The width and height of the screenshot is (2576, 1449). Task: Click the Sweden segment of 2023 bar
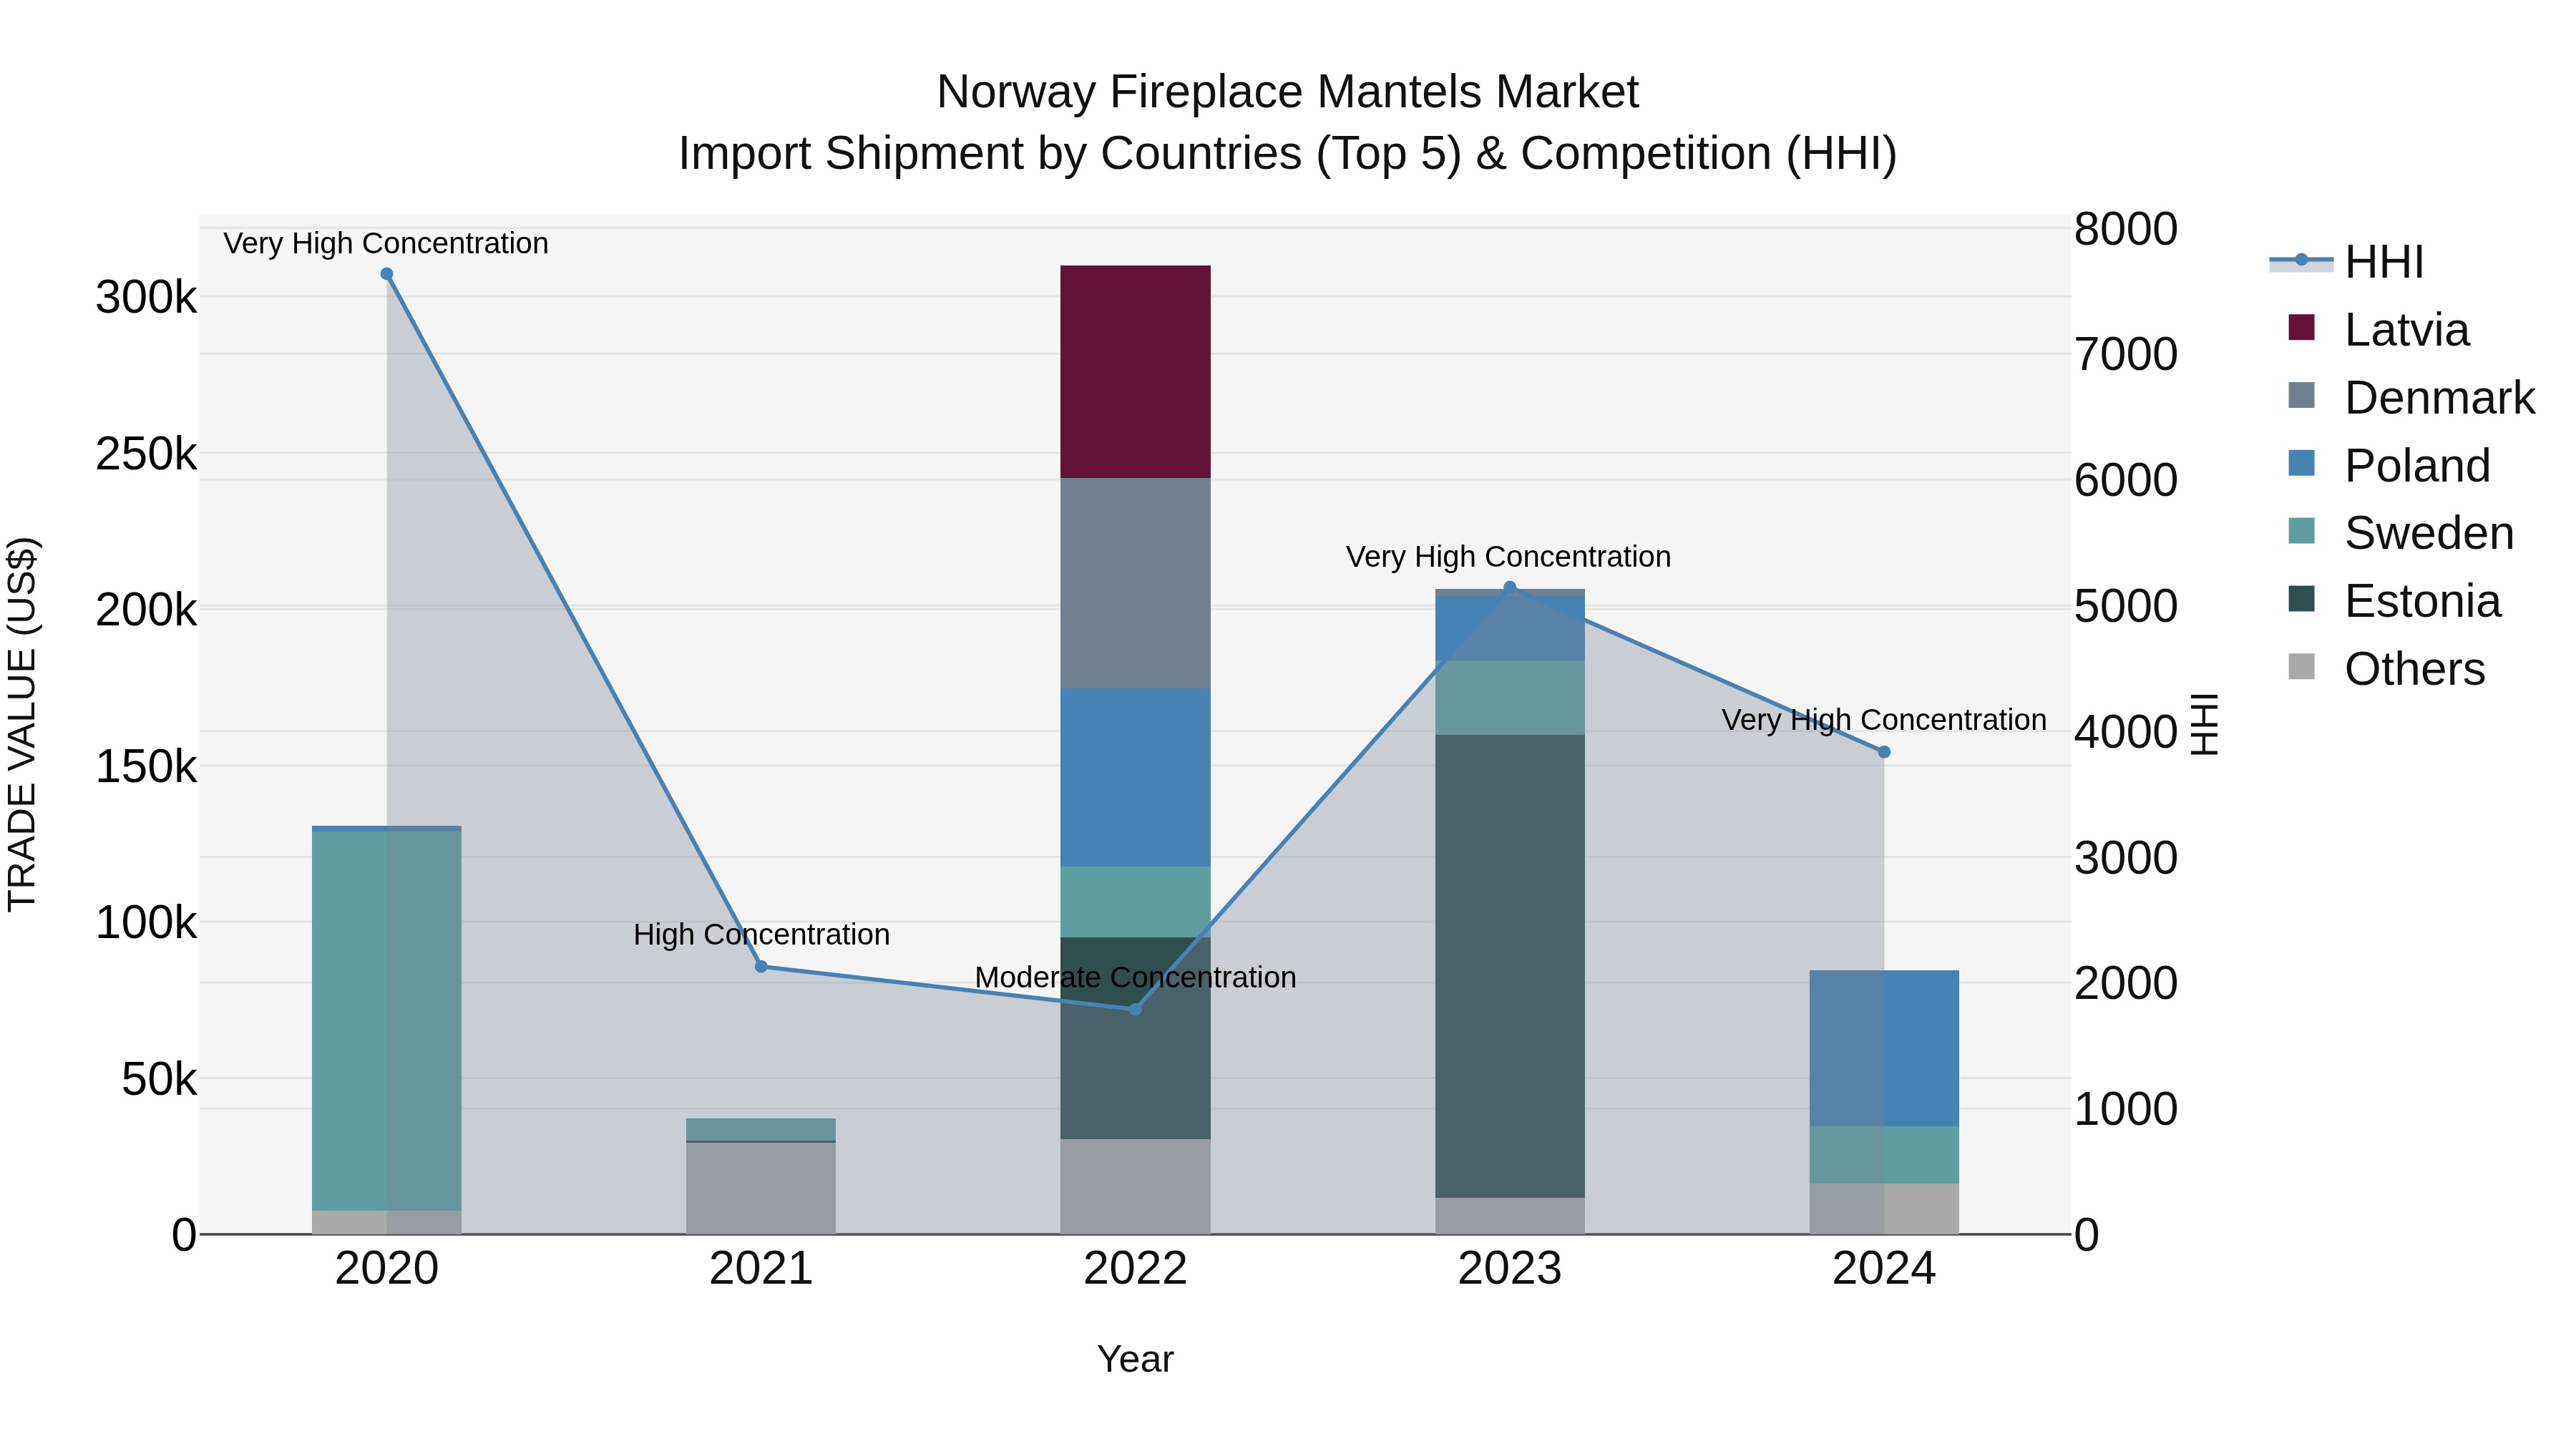[x=1510, y=698]
